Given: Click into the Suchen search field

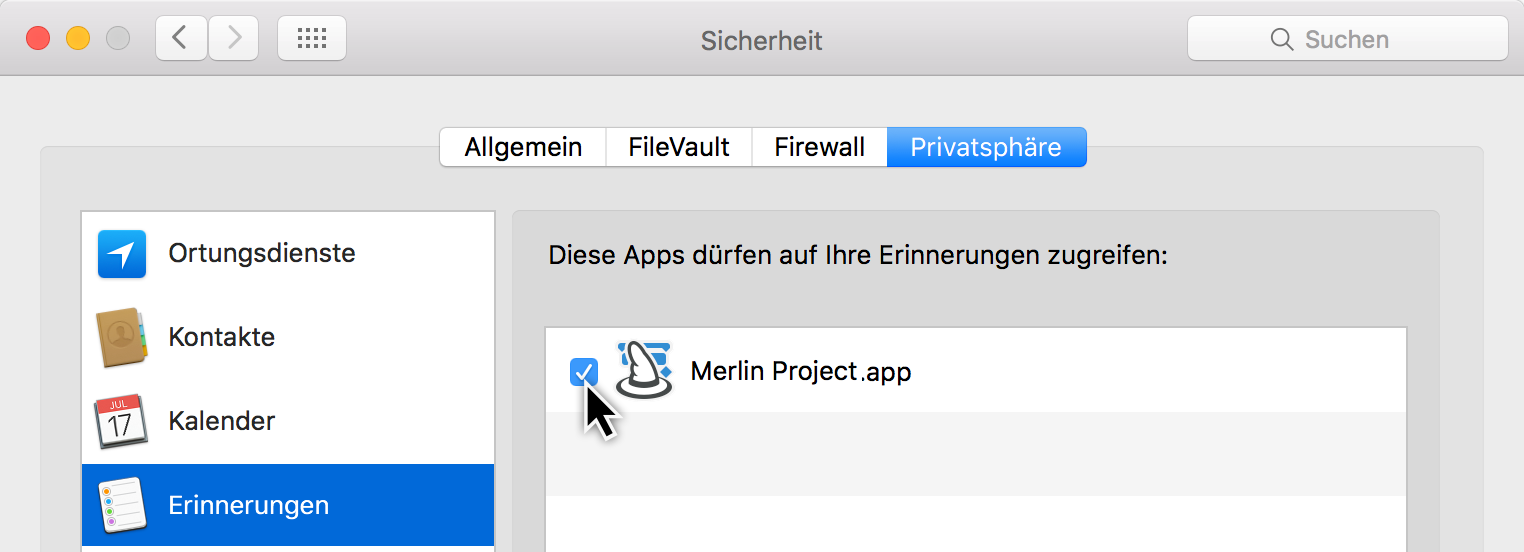Looking at the screenshot, I should 1380,40.
